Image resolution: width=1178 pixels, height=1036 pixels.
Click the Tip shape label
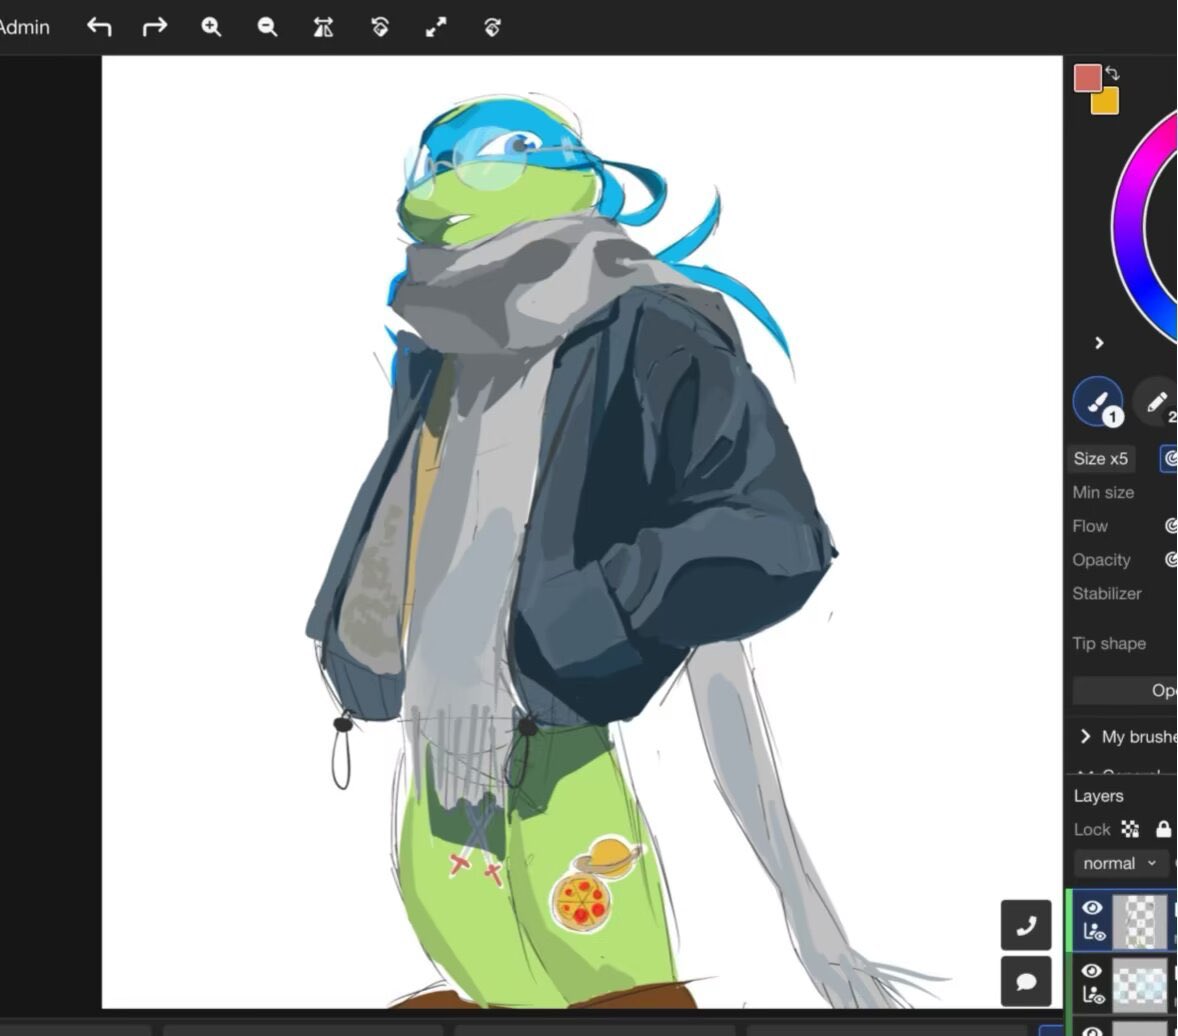(1109, 643)
